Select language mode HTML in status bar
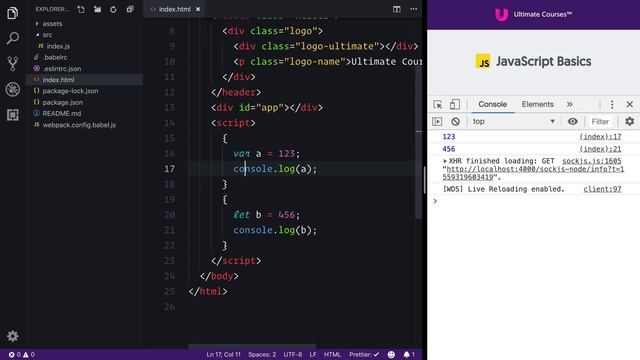The image size is (640, 360). 332,355
